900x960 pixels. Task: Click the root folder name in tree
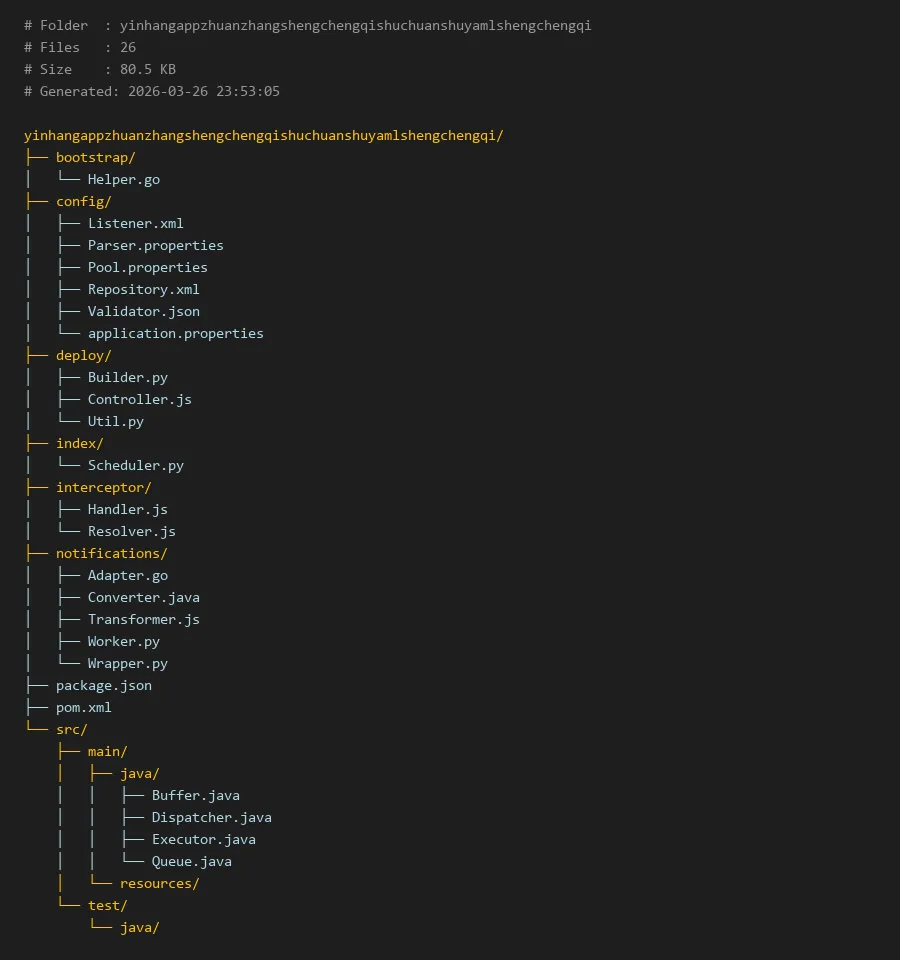pyautogui.click(x=263, y=135)
